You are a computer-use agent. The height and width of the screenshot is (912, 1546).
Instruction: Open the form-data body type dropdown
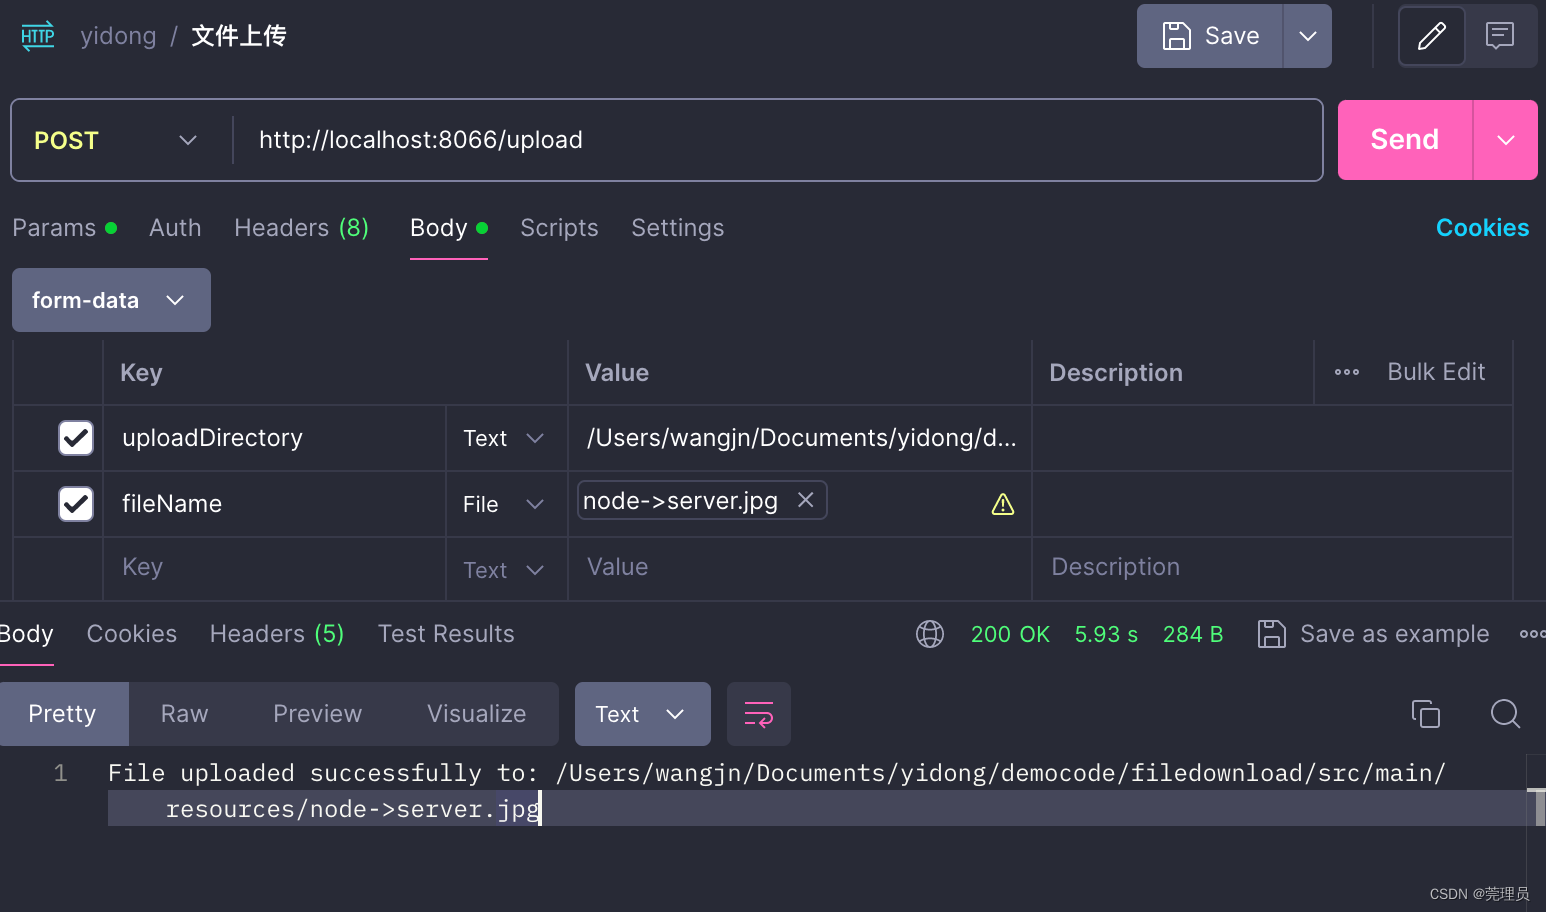pos(111,300)
